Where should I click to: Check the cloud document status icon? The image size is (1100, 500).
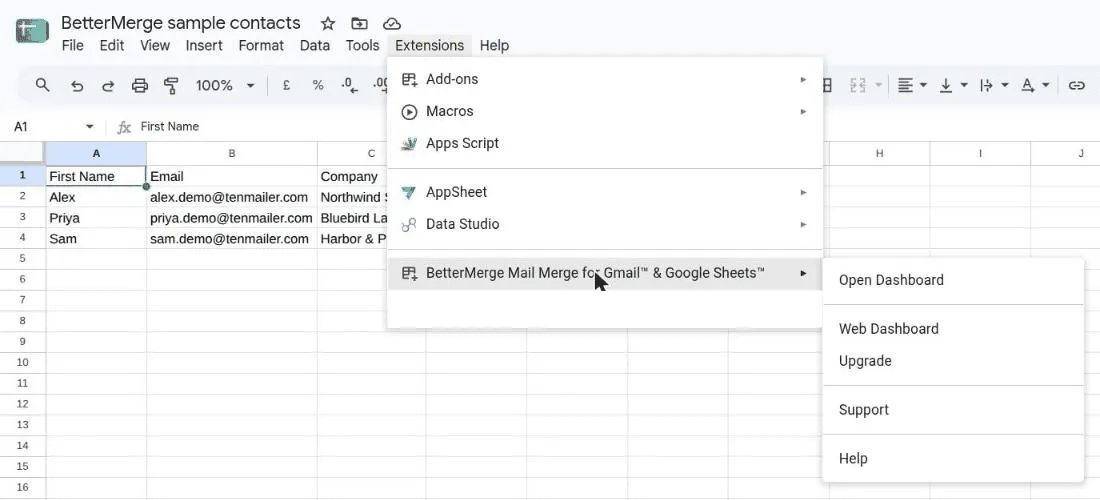(391, 24)
